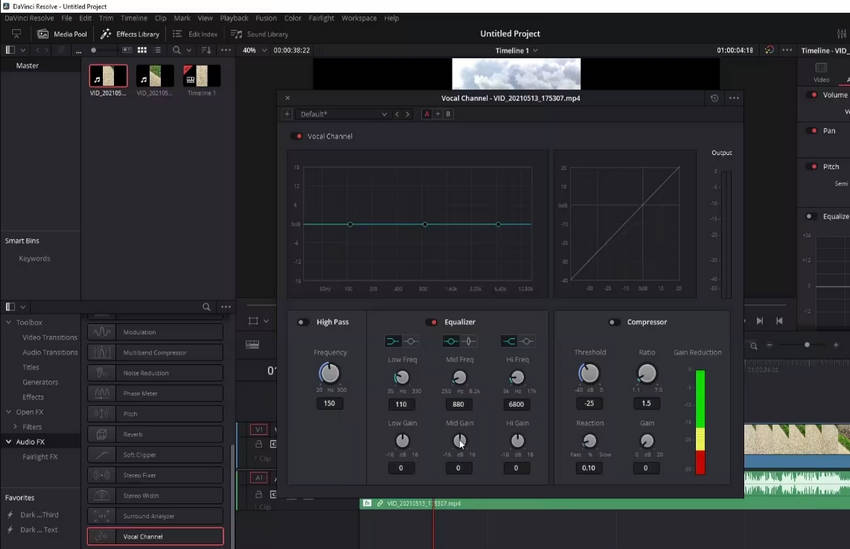Select the Noise Reduction audio effect
The height and width of the screenshot is (549, 850).
tap(155, 373)
